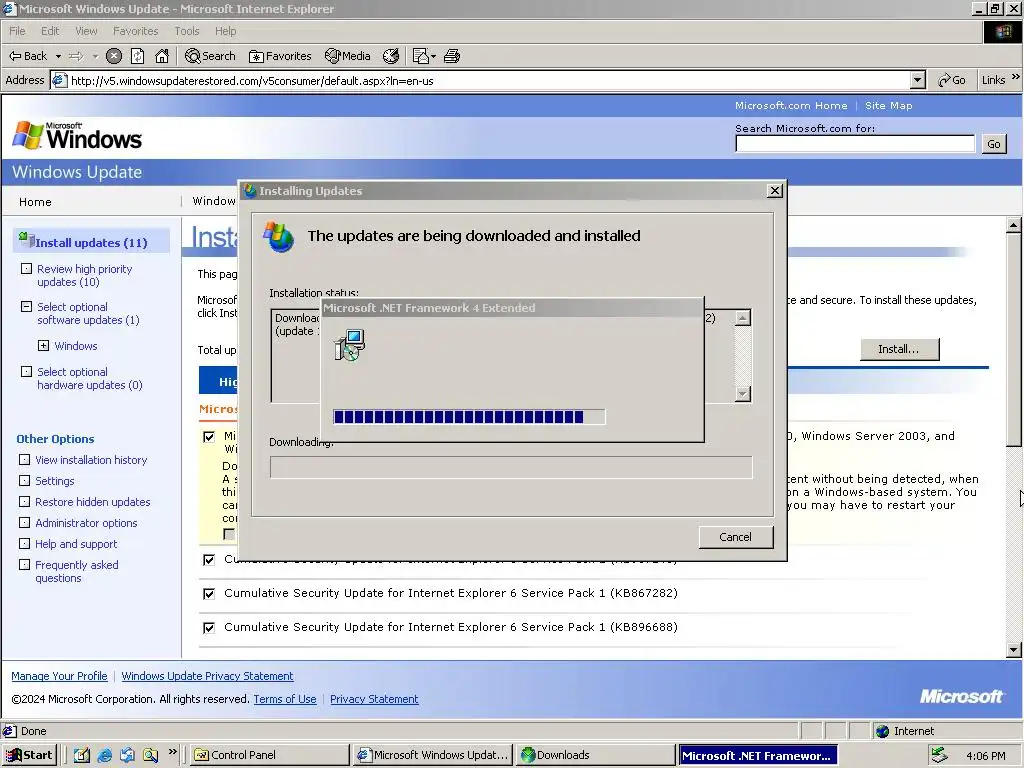
Task: Click the Go button beside the address bar
Action: pyautogui.click(x=952, y=80)
